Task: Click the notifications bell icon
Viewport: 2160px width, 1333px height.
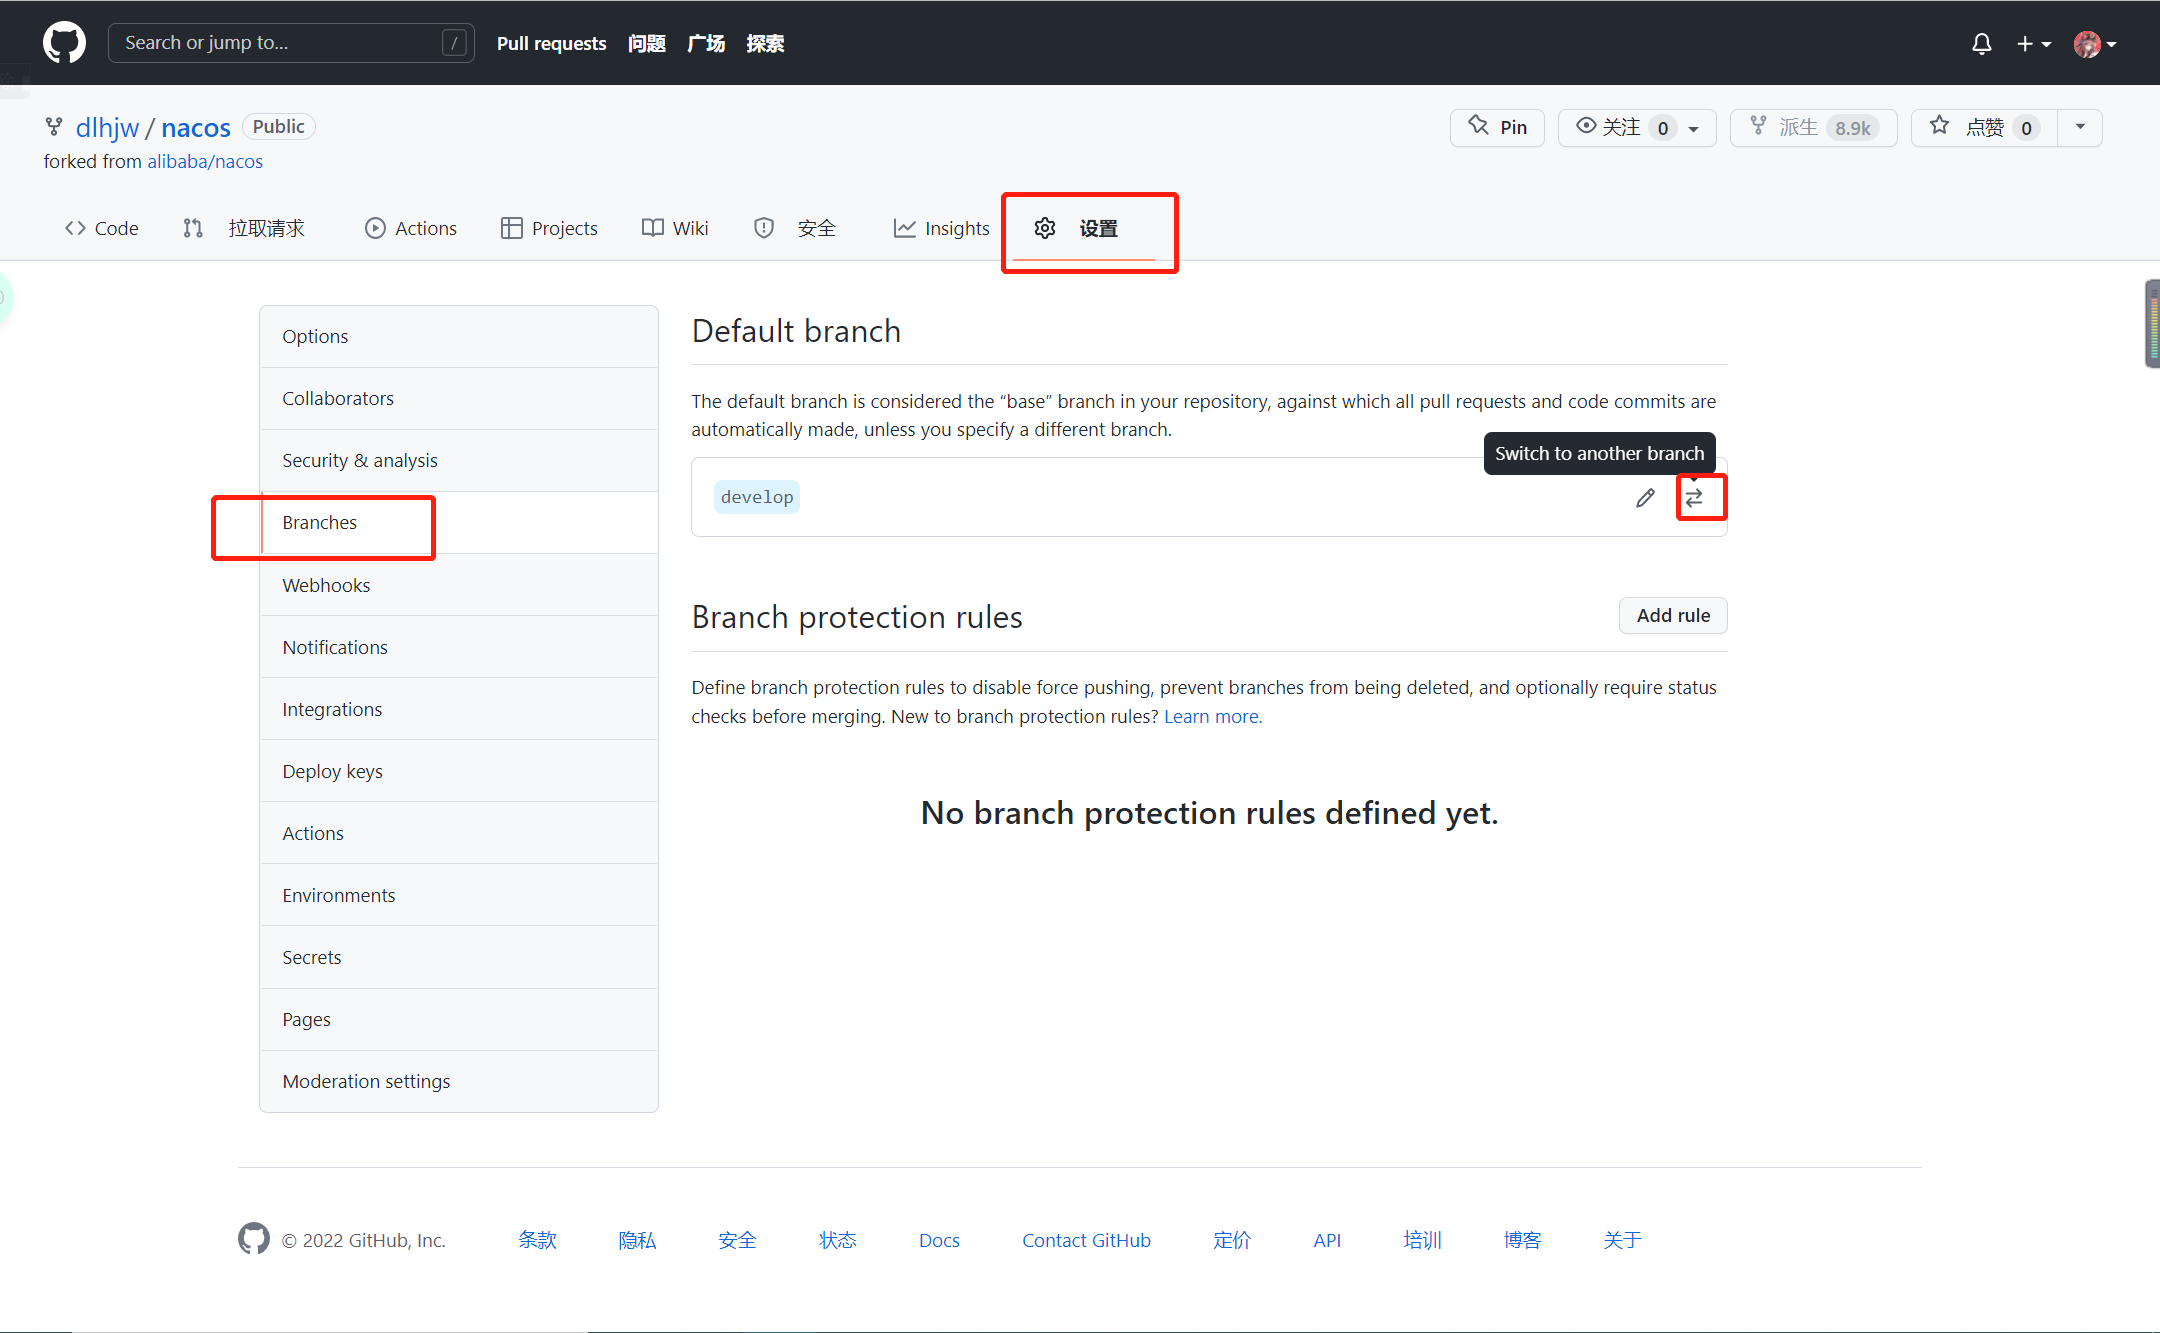Action: pyautogui.click(x=1981, y=44)
